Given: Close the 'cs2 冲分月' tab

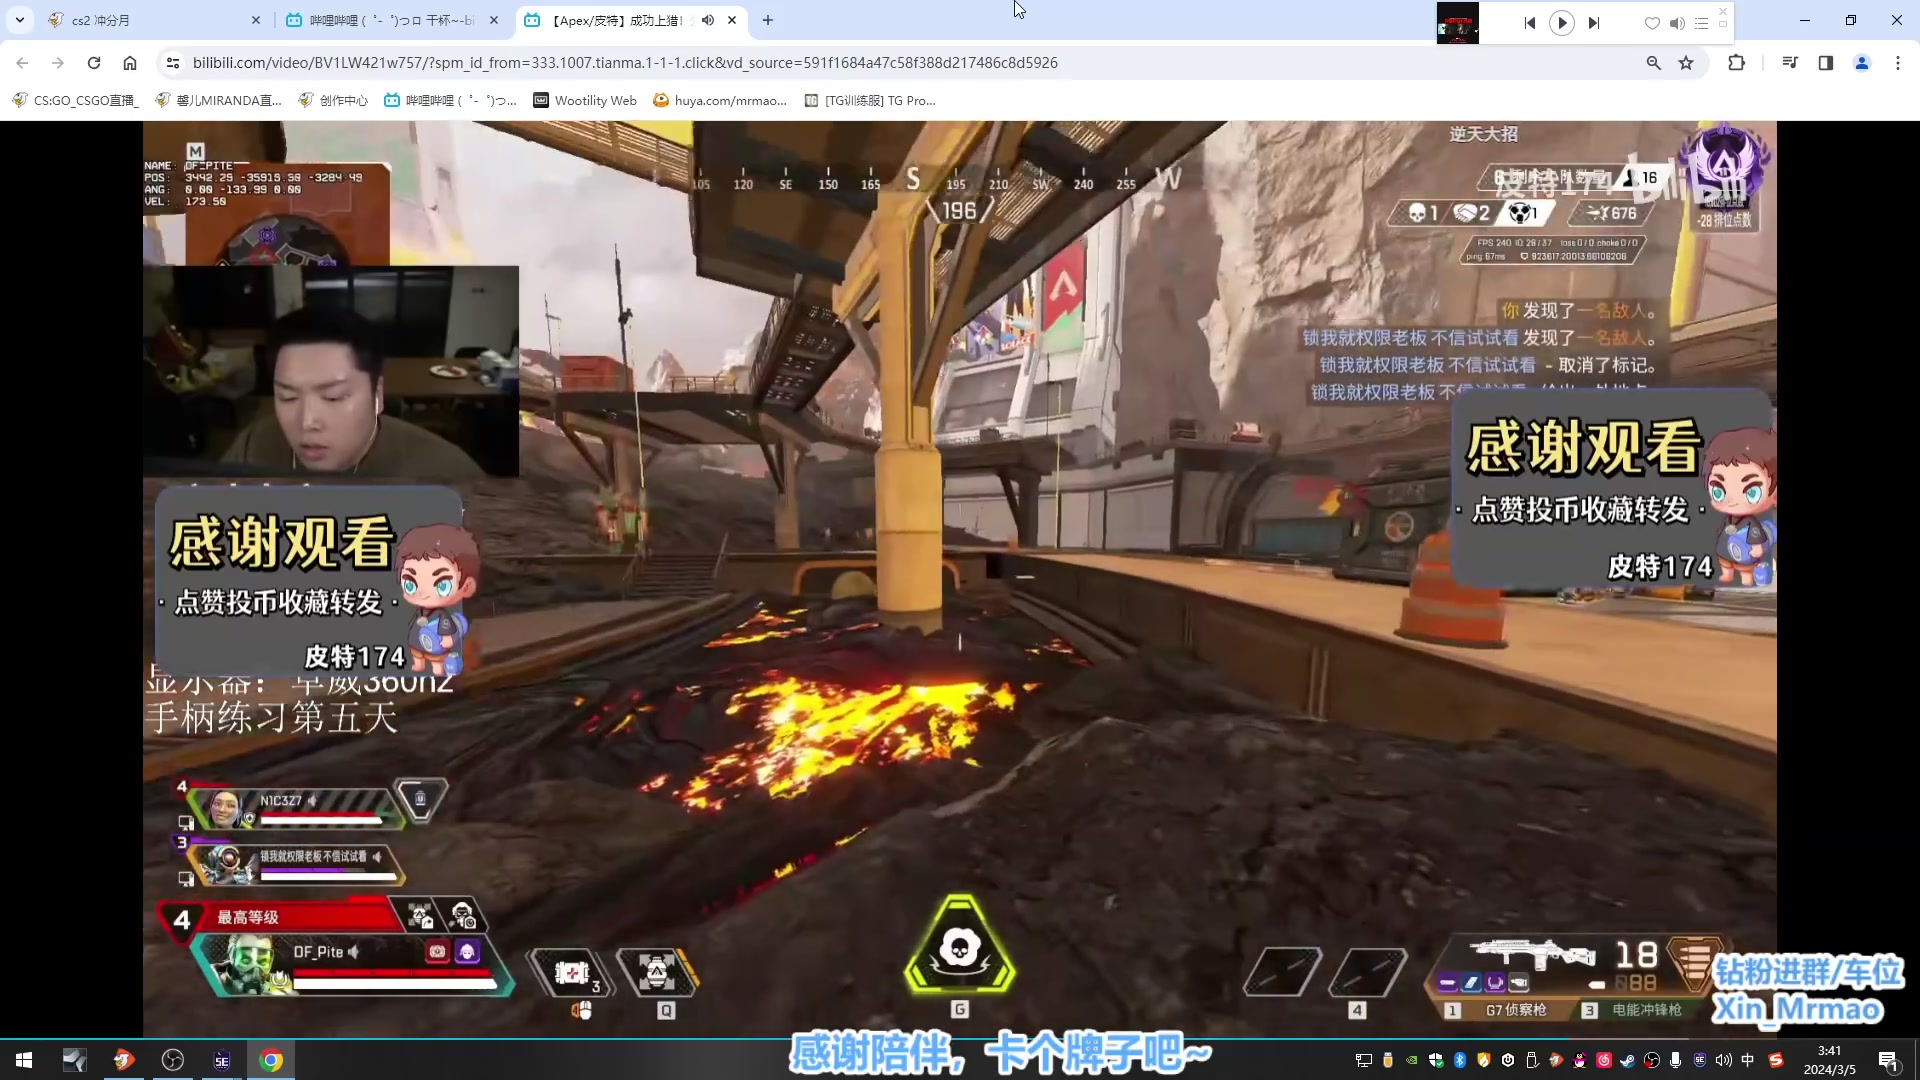Looking at the screenshot, I should coord(256,20).
